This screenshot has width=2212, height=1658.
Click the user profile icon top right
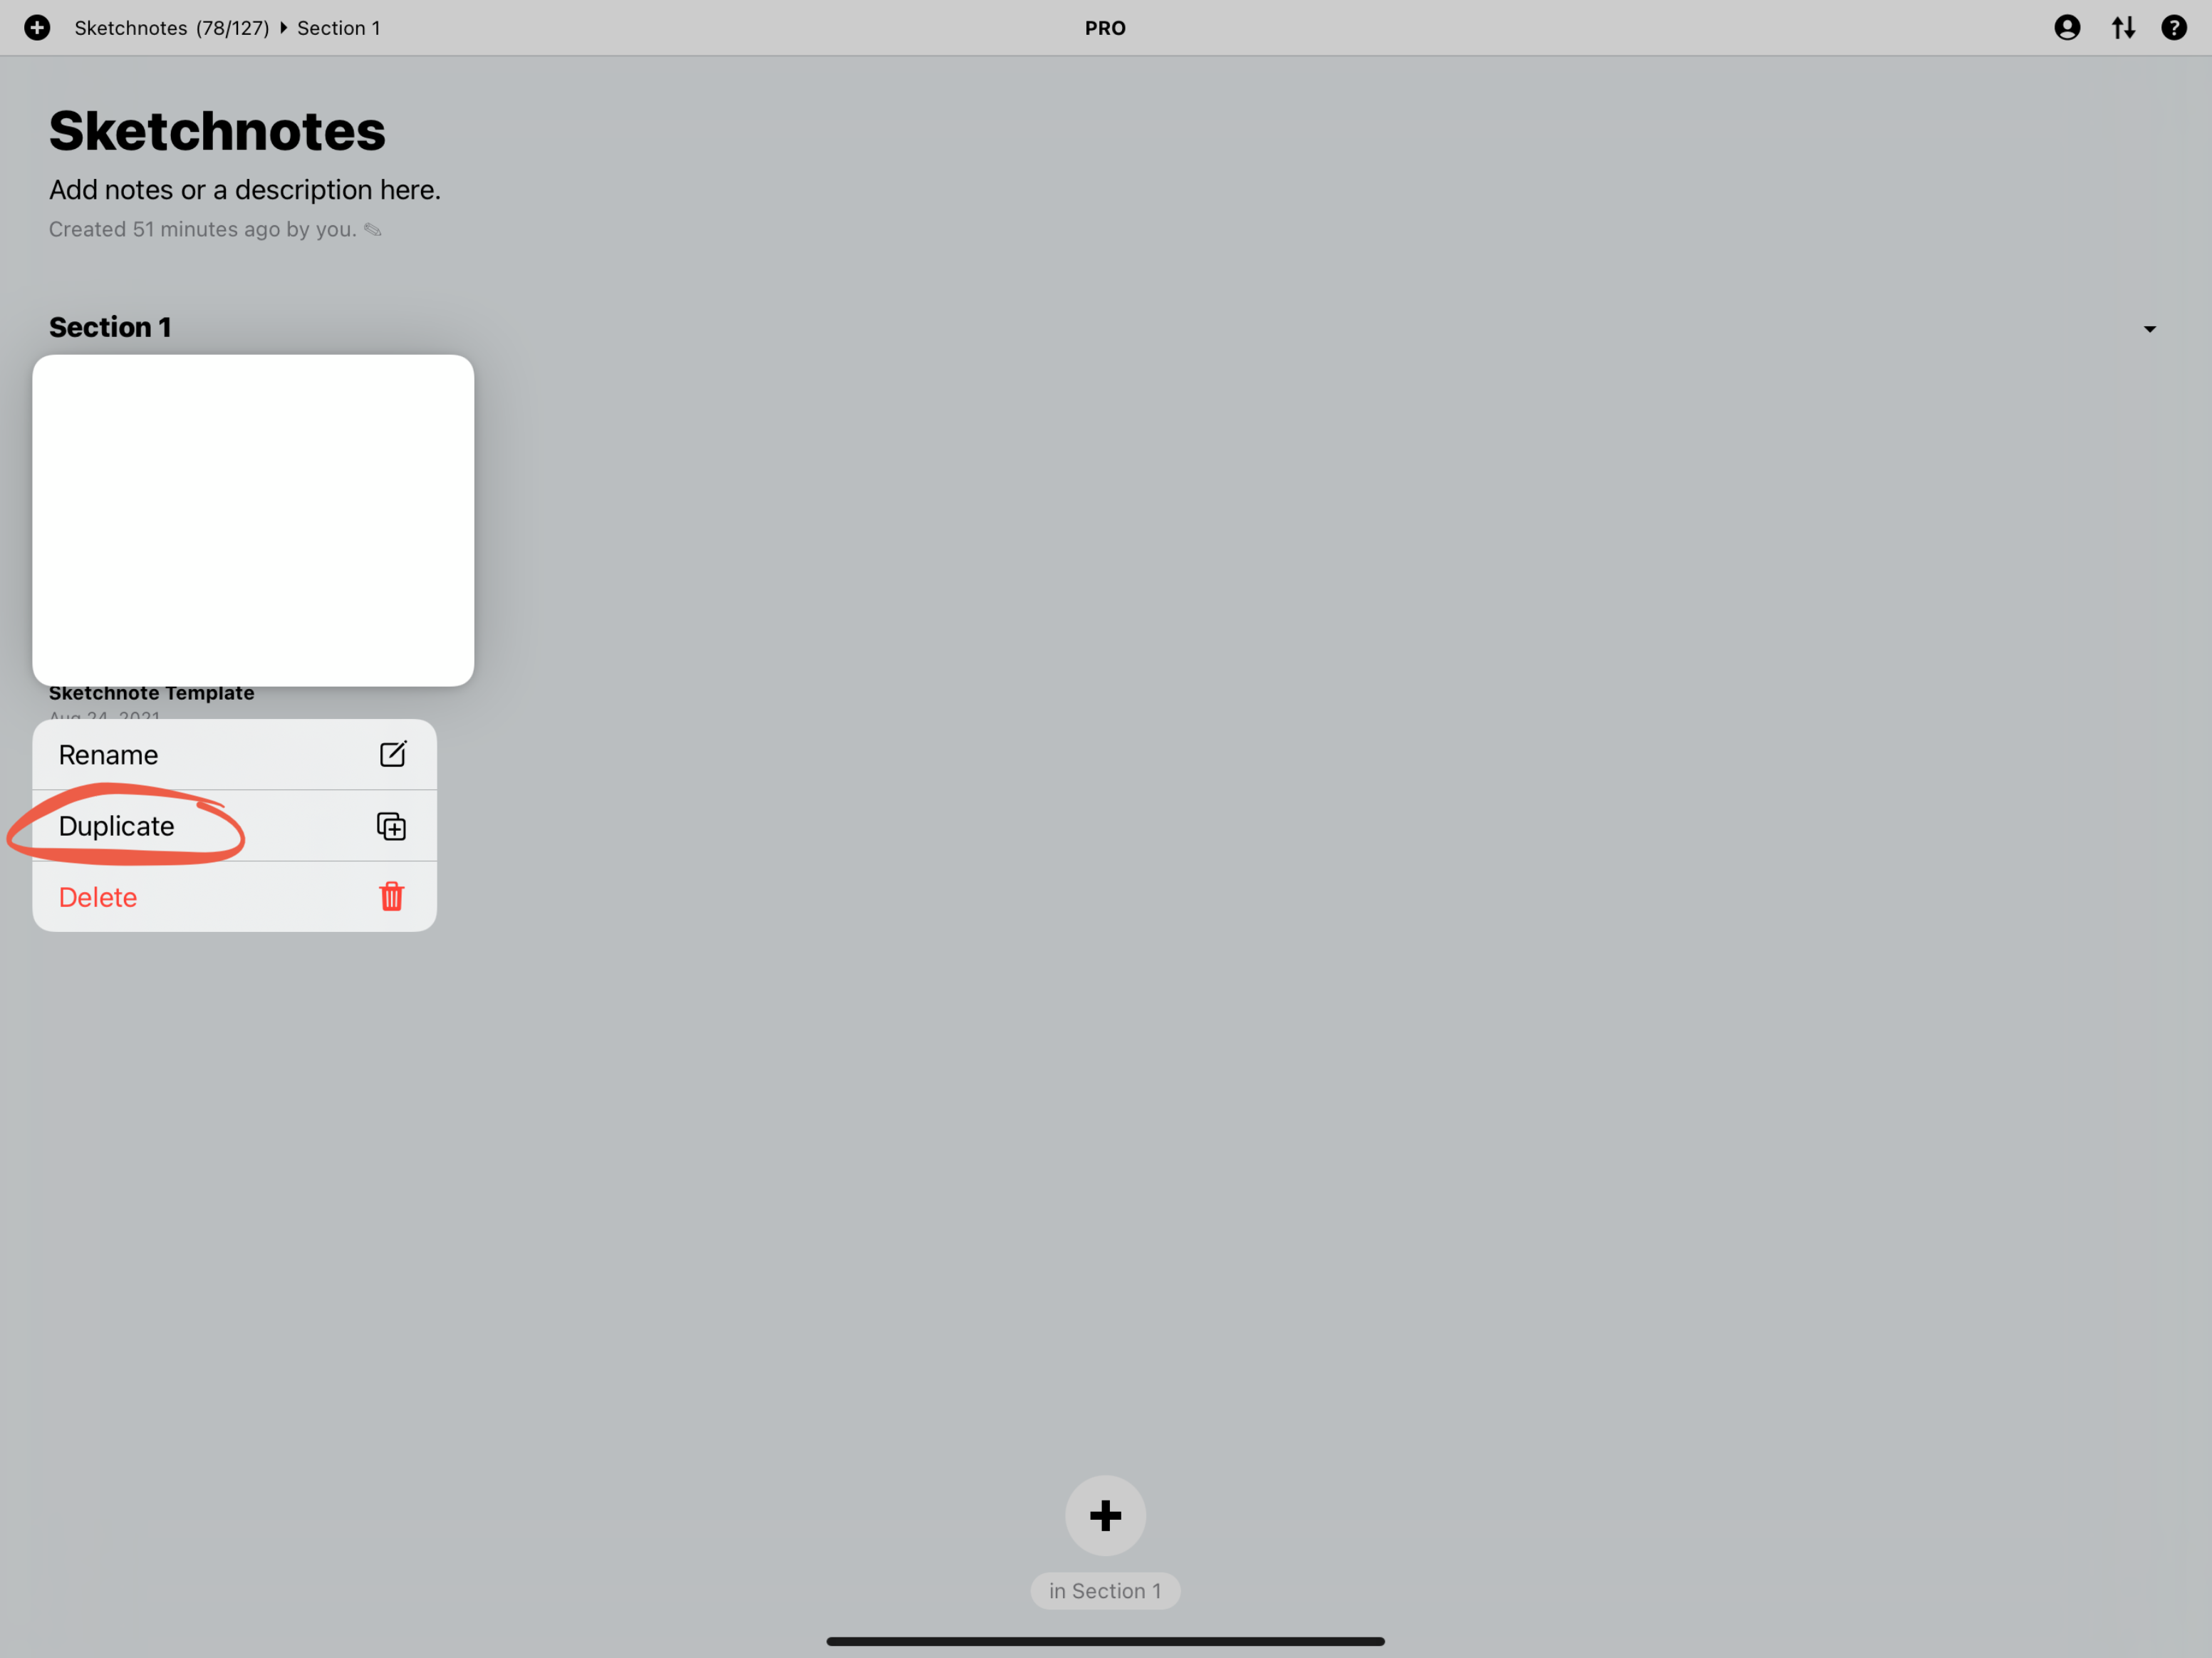coord(2067,28)
